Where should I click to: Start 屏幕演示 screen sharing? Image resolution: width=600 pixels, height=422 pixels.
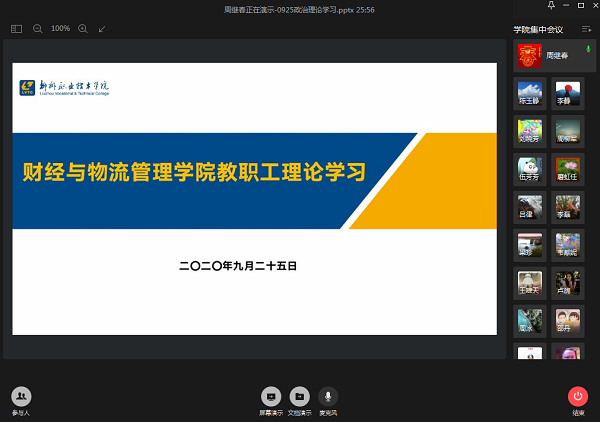[x=270, y=398]
